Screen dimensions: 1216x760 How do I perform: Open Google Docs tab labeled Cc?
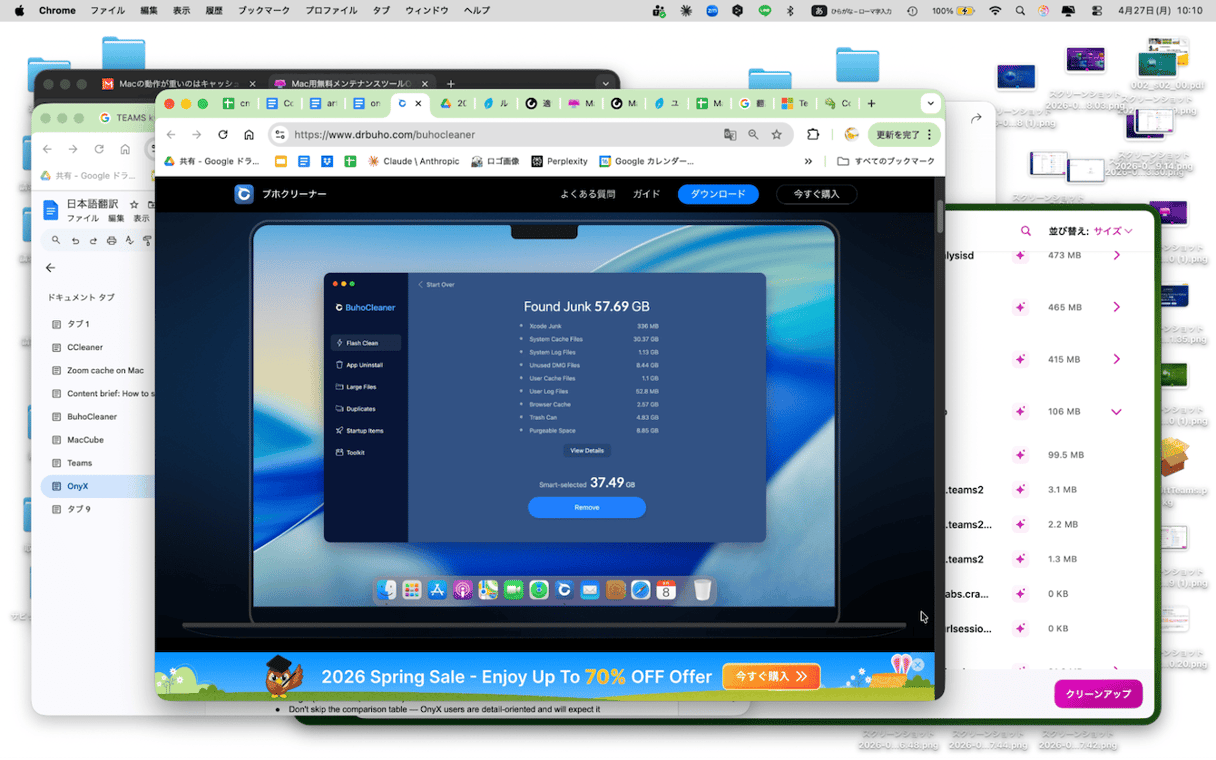[x=280, y=103]
